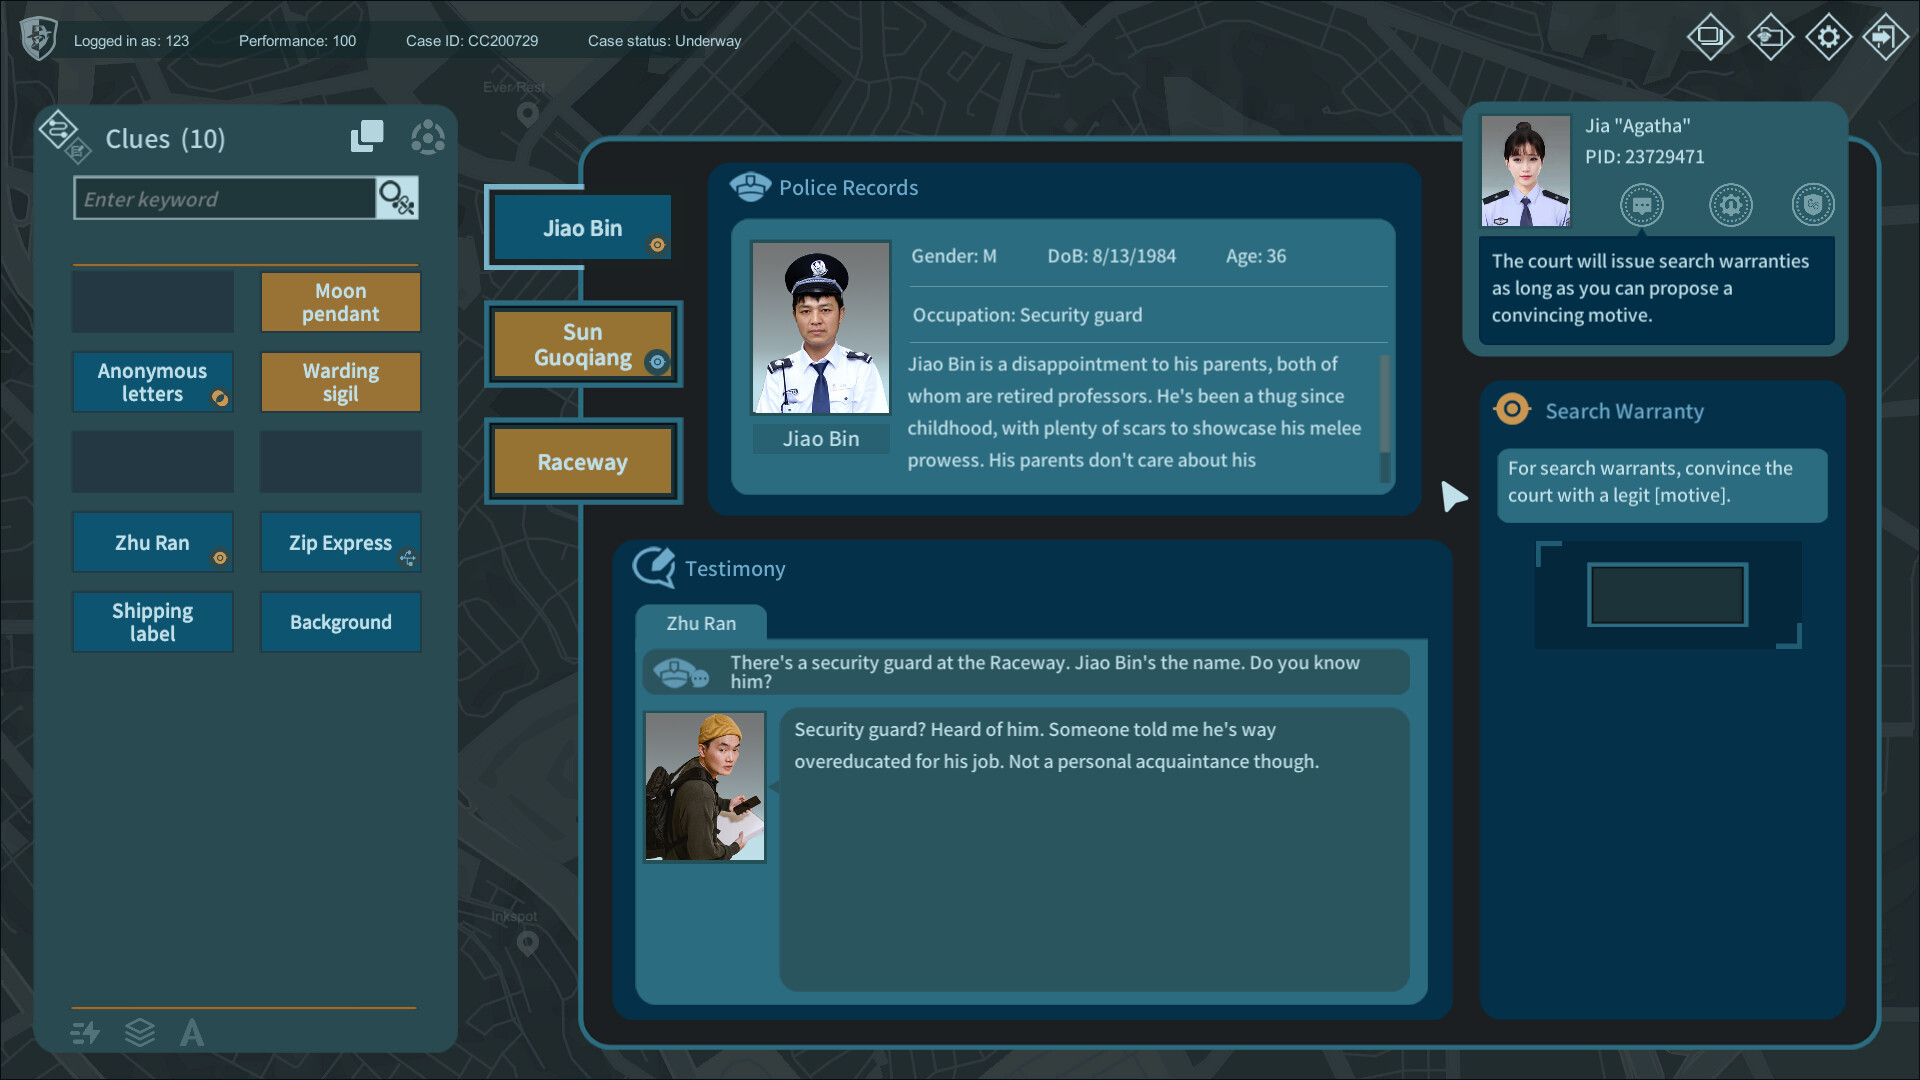Click the duplicate clues icon beside Clues header
Image resolution: width=1920 pixels, height=1080 pixels.
[x=367, y=136]
